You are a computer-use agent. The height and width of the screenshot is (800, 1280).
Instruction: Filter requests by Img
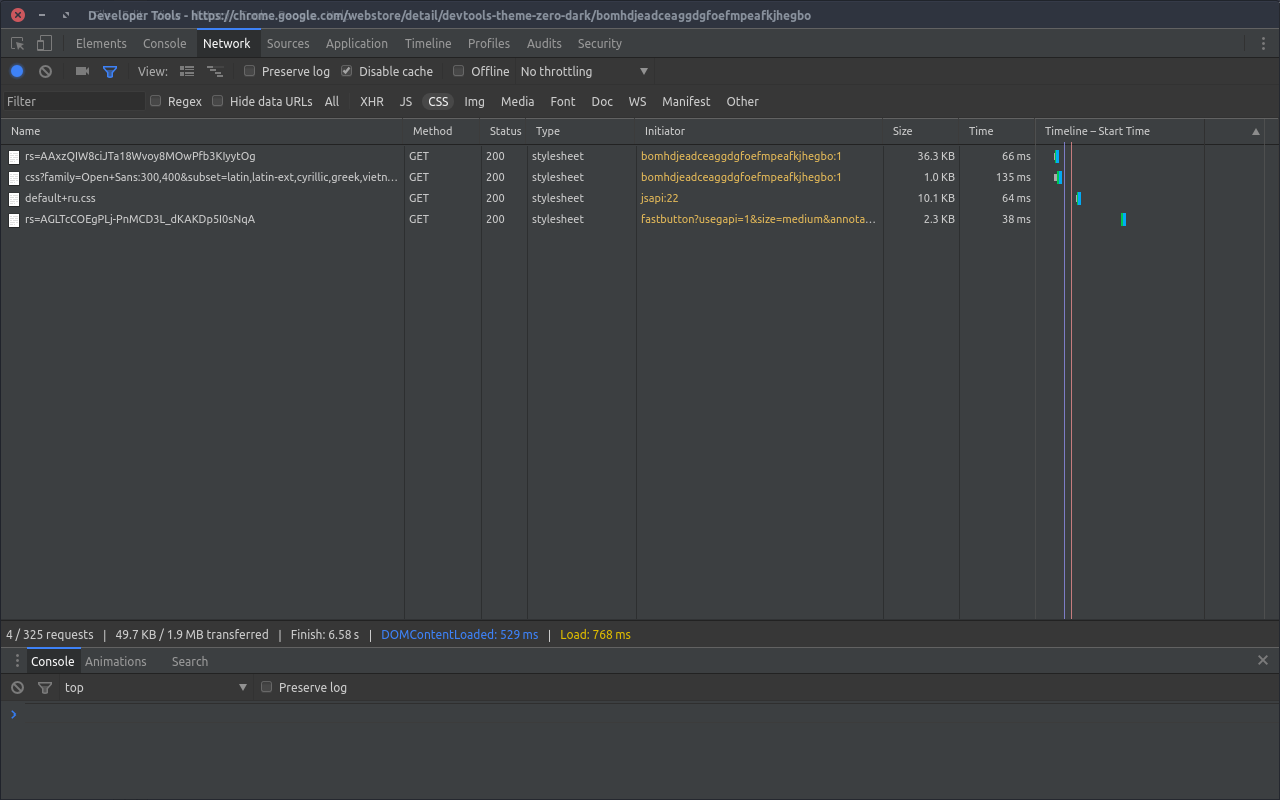pos(474,101)
